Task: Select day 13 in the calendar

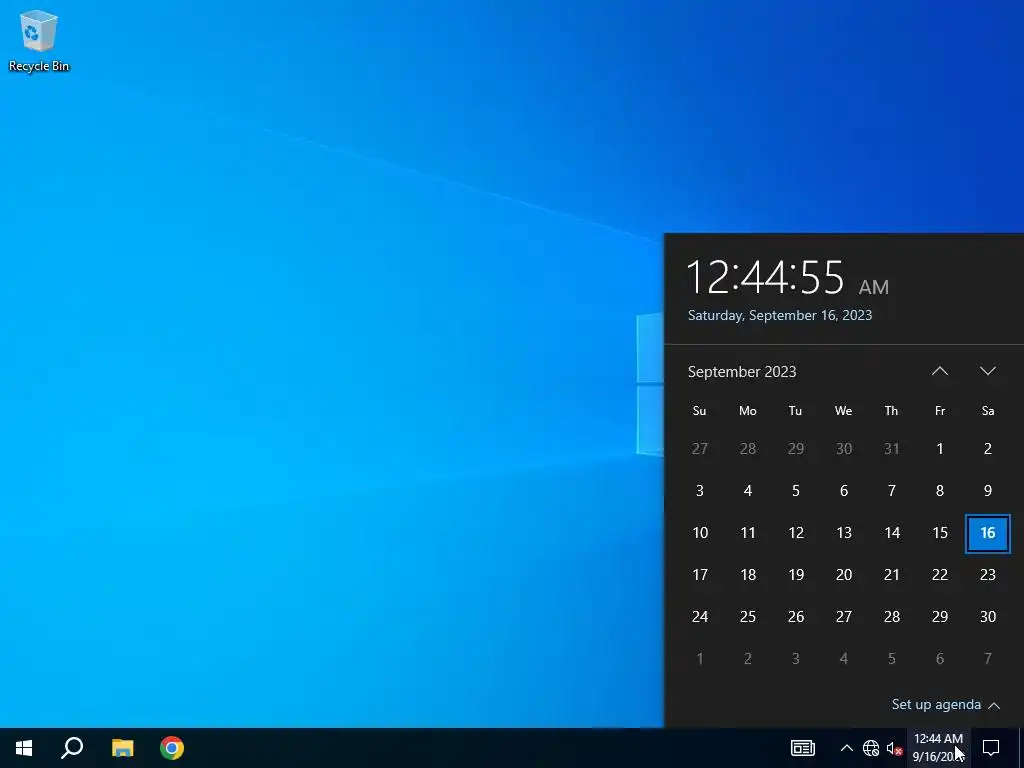Action: point(844,533)
